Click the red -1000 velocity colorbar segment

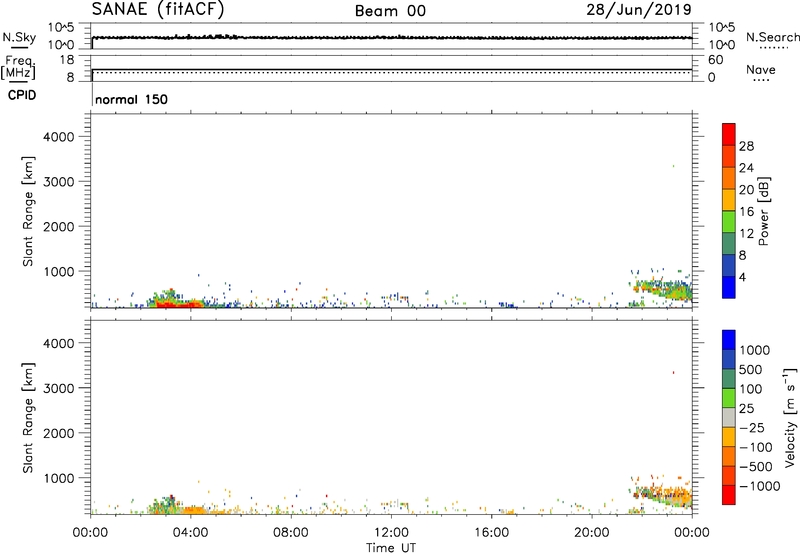[x=729, y=495]
